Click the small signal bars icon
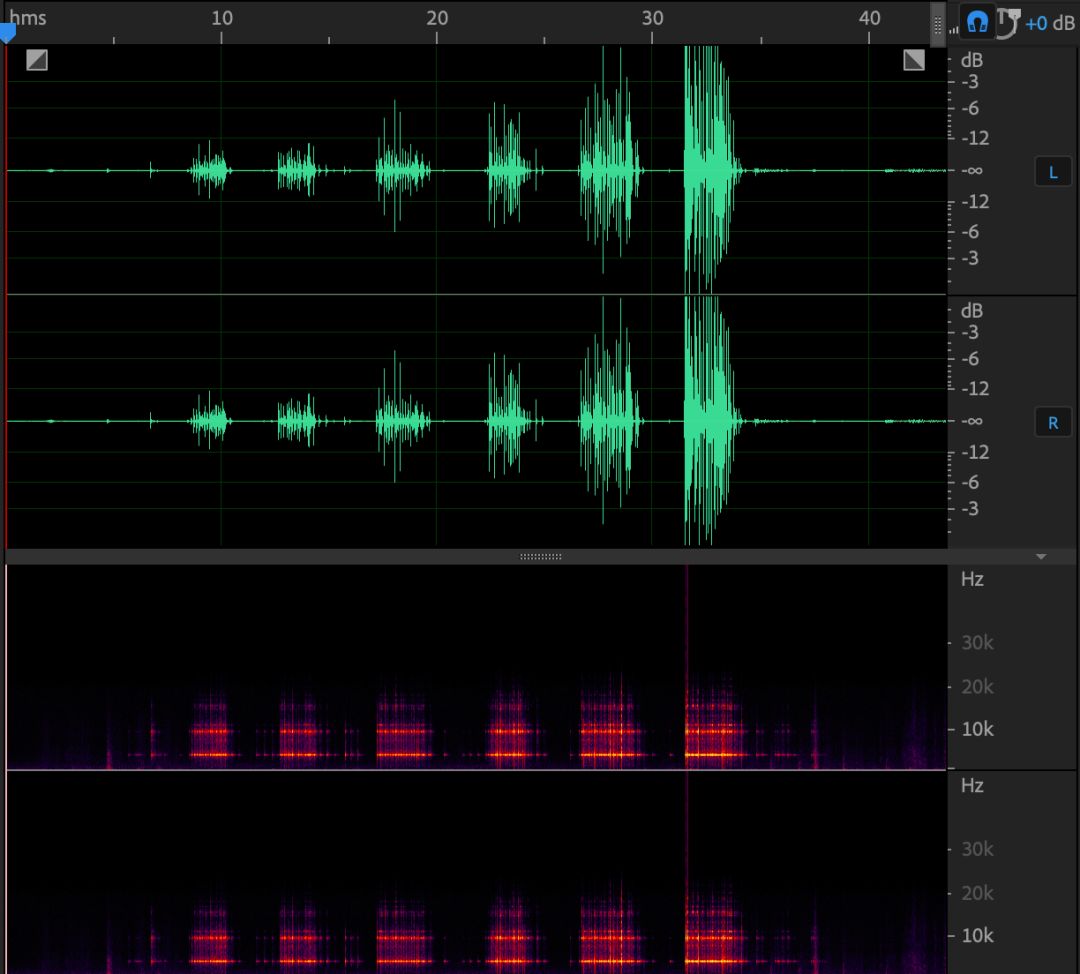 pos(953,28)
